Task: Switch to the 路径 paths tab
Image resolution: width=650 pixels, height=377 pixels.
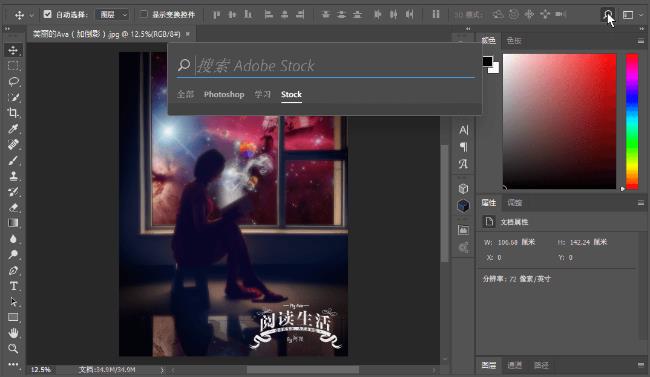Action: coord(541,365)
